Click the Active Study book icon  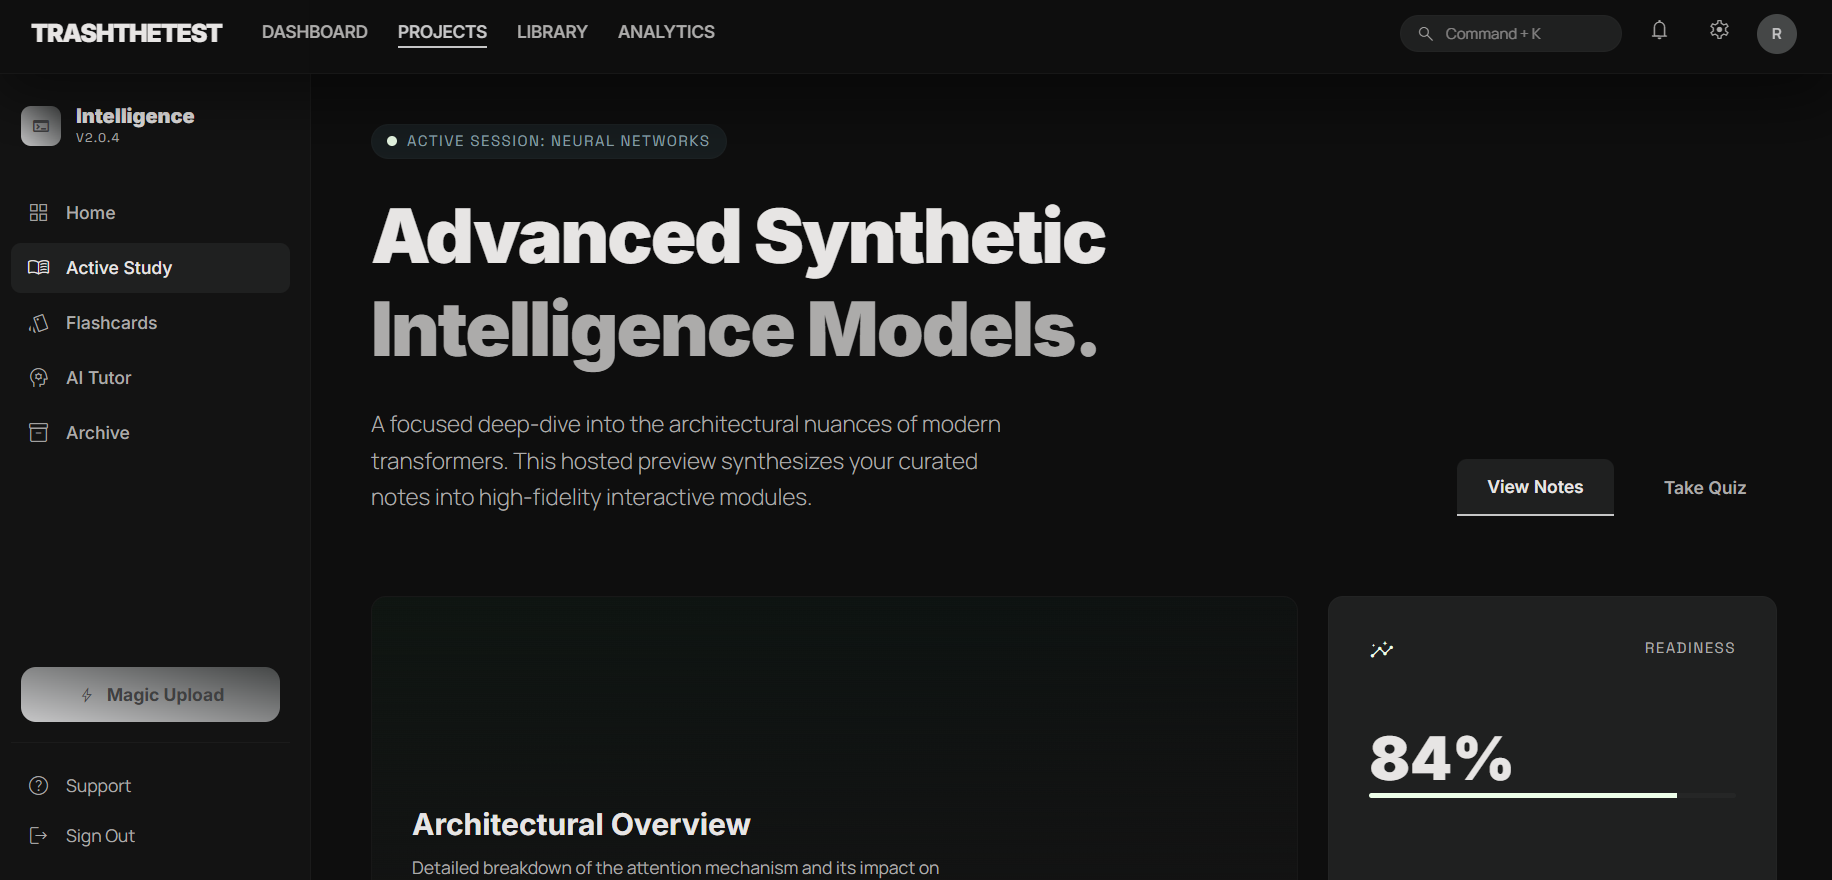(39, 268)
